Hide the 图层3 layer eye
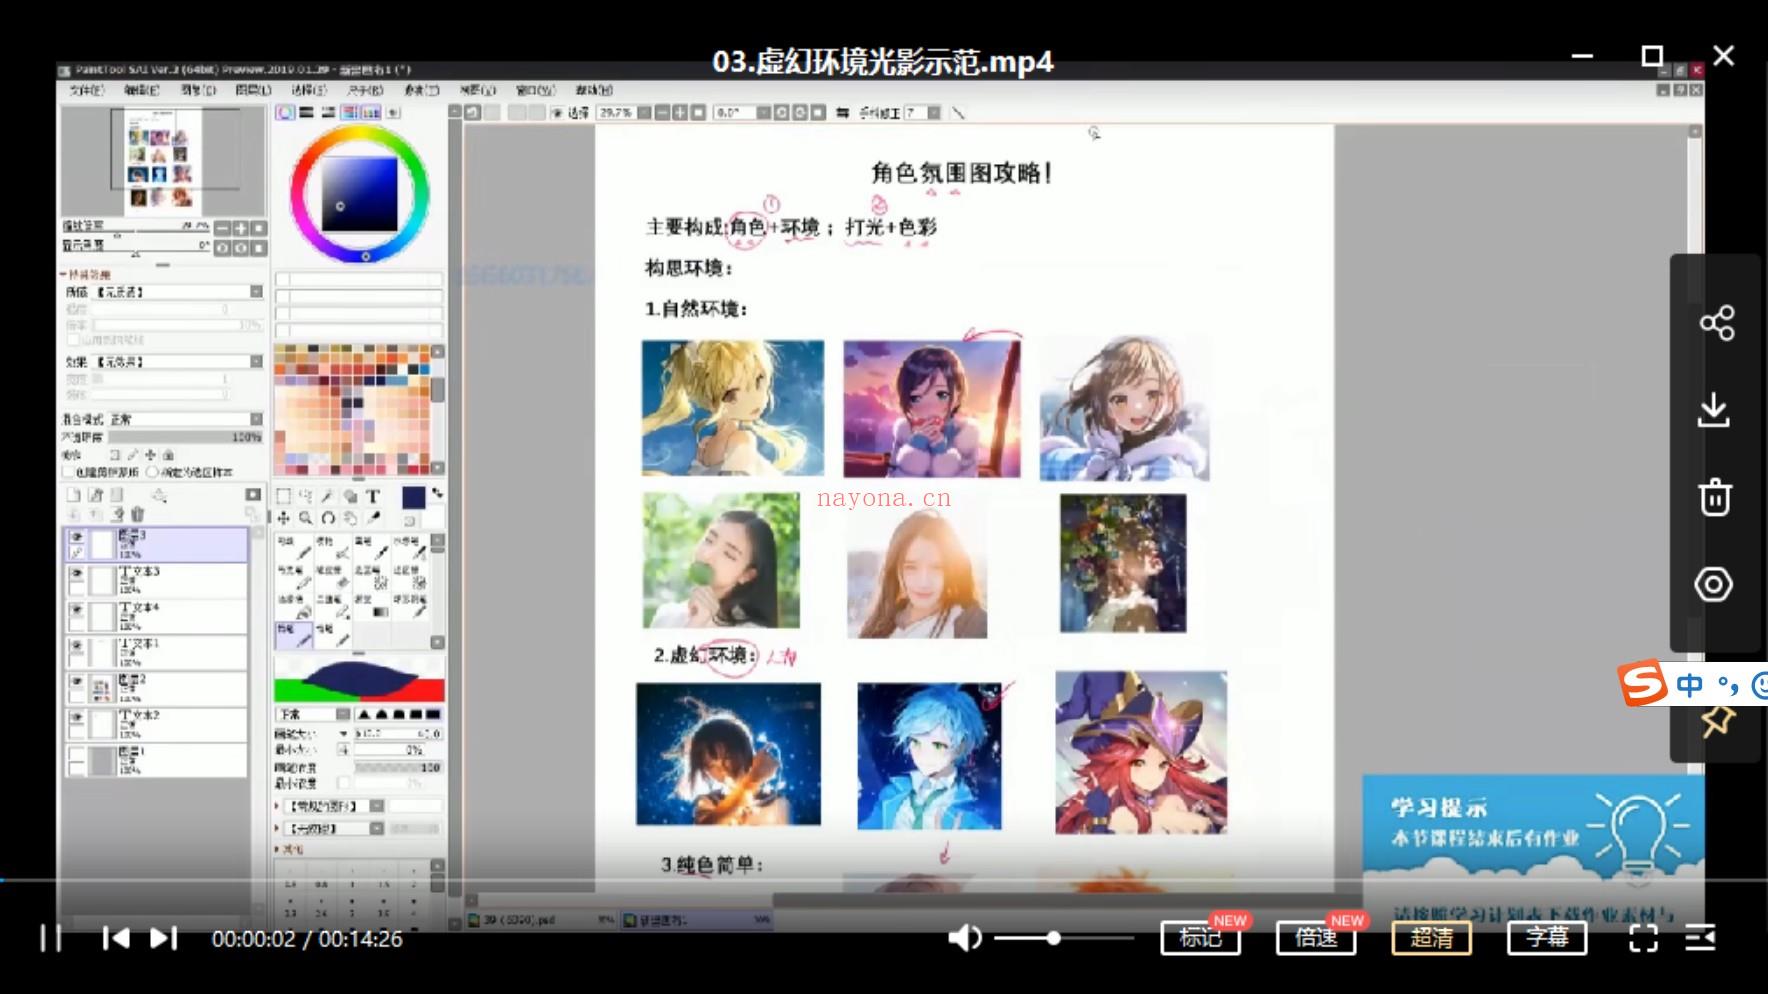Screen dimensions: 1768x994 tap(76, 537)
